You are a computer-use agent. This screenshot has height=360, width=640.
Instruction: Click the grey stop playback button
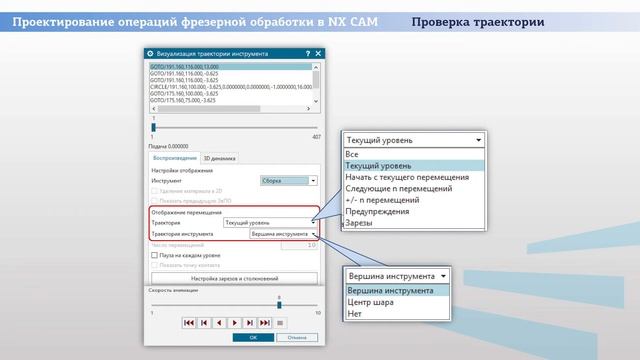280,323
